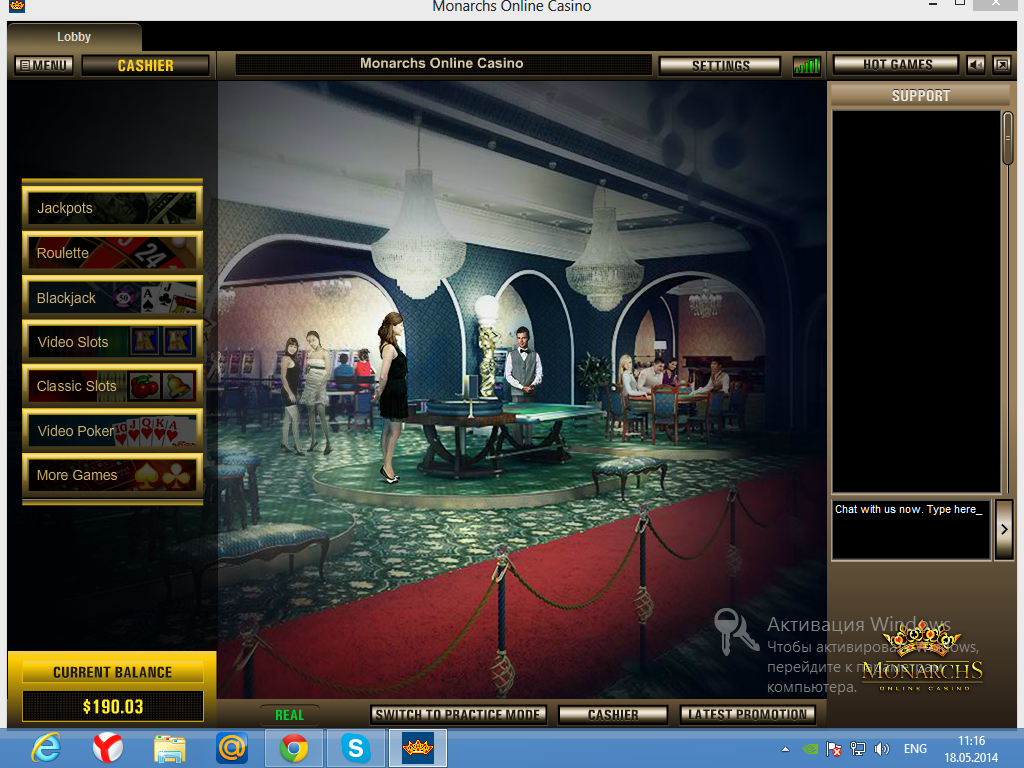1024x768 pixels.
Task: Open Internet Explorer from taskbar
Action: click(46, 748)
